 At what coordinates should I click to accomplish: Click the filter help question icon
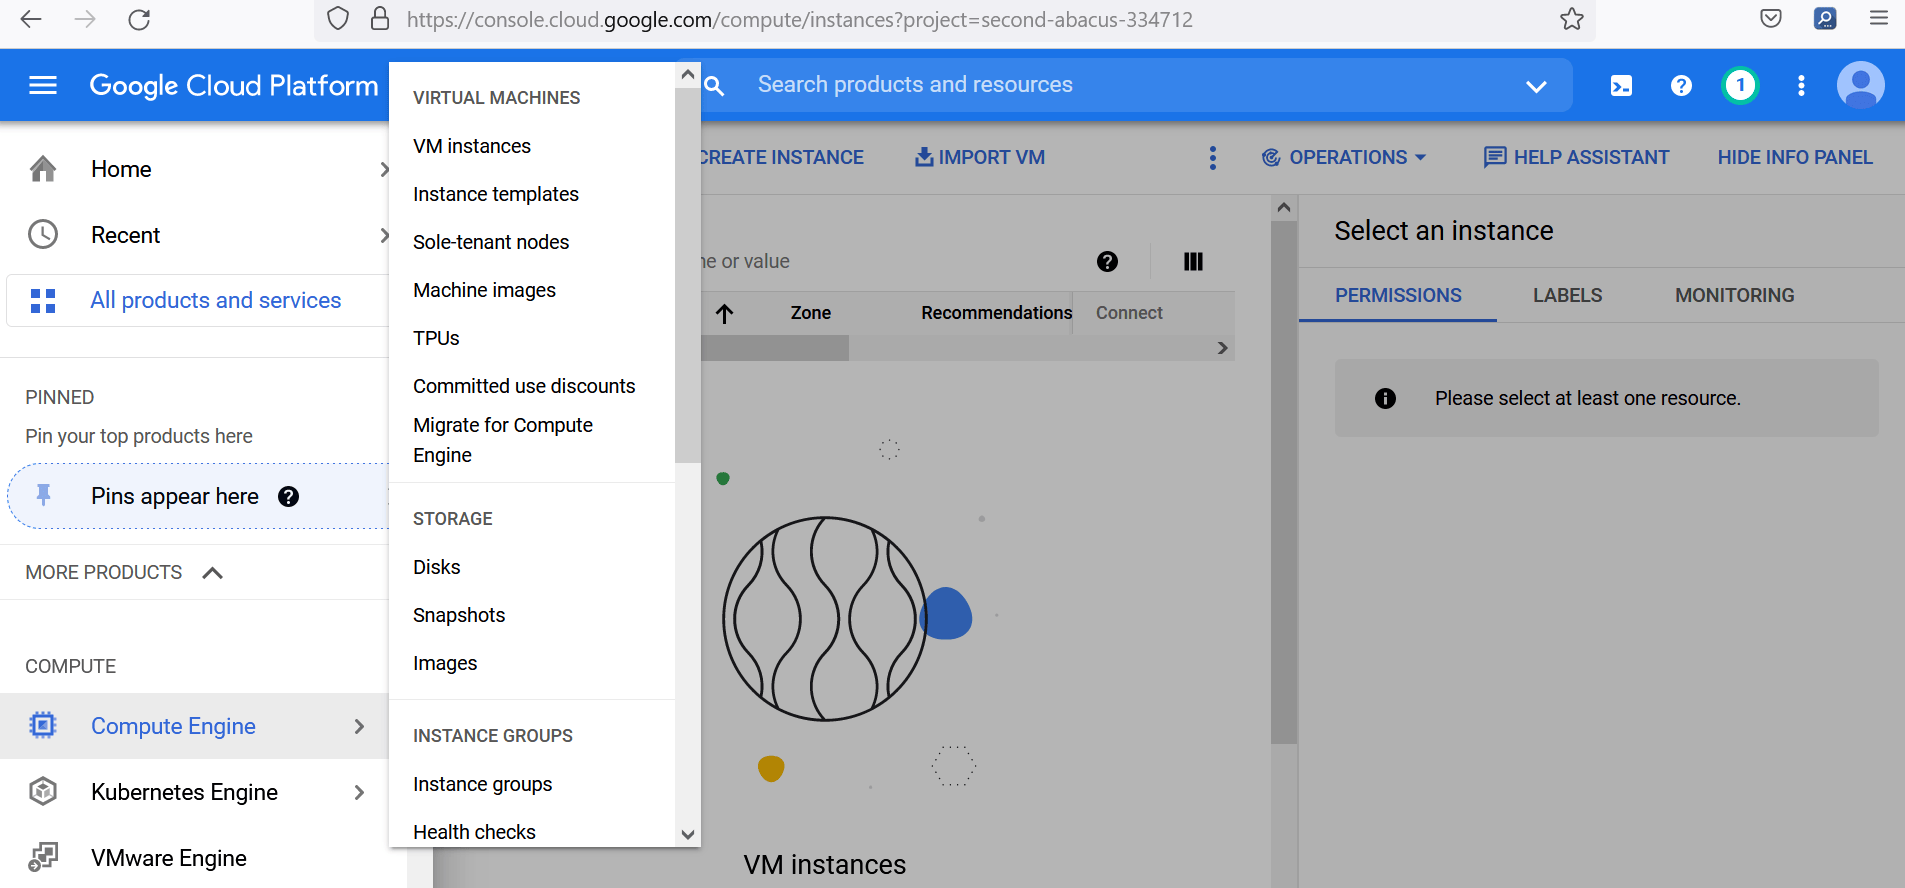pos(1107,261)
